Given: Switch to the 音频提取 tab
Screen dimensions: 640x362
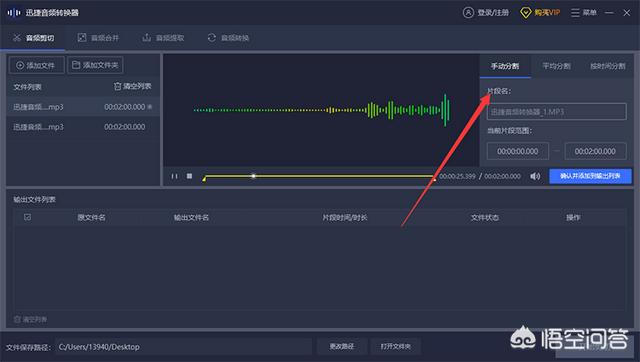Looking at the screenshot, I should point(163,38).
